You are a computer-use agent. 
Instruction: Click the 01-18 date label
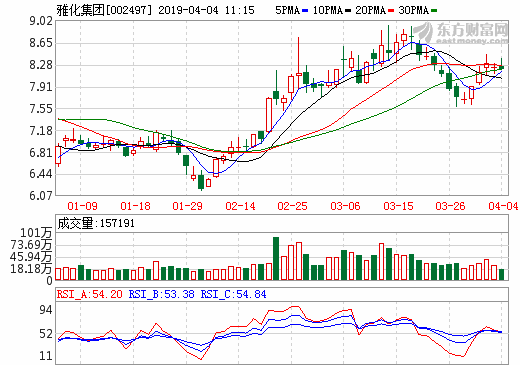(135, 206)
